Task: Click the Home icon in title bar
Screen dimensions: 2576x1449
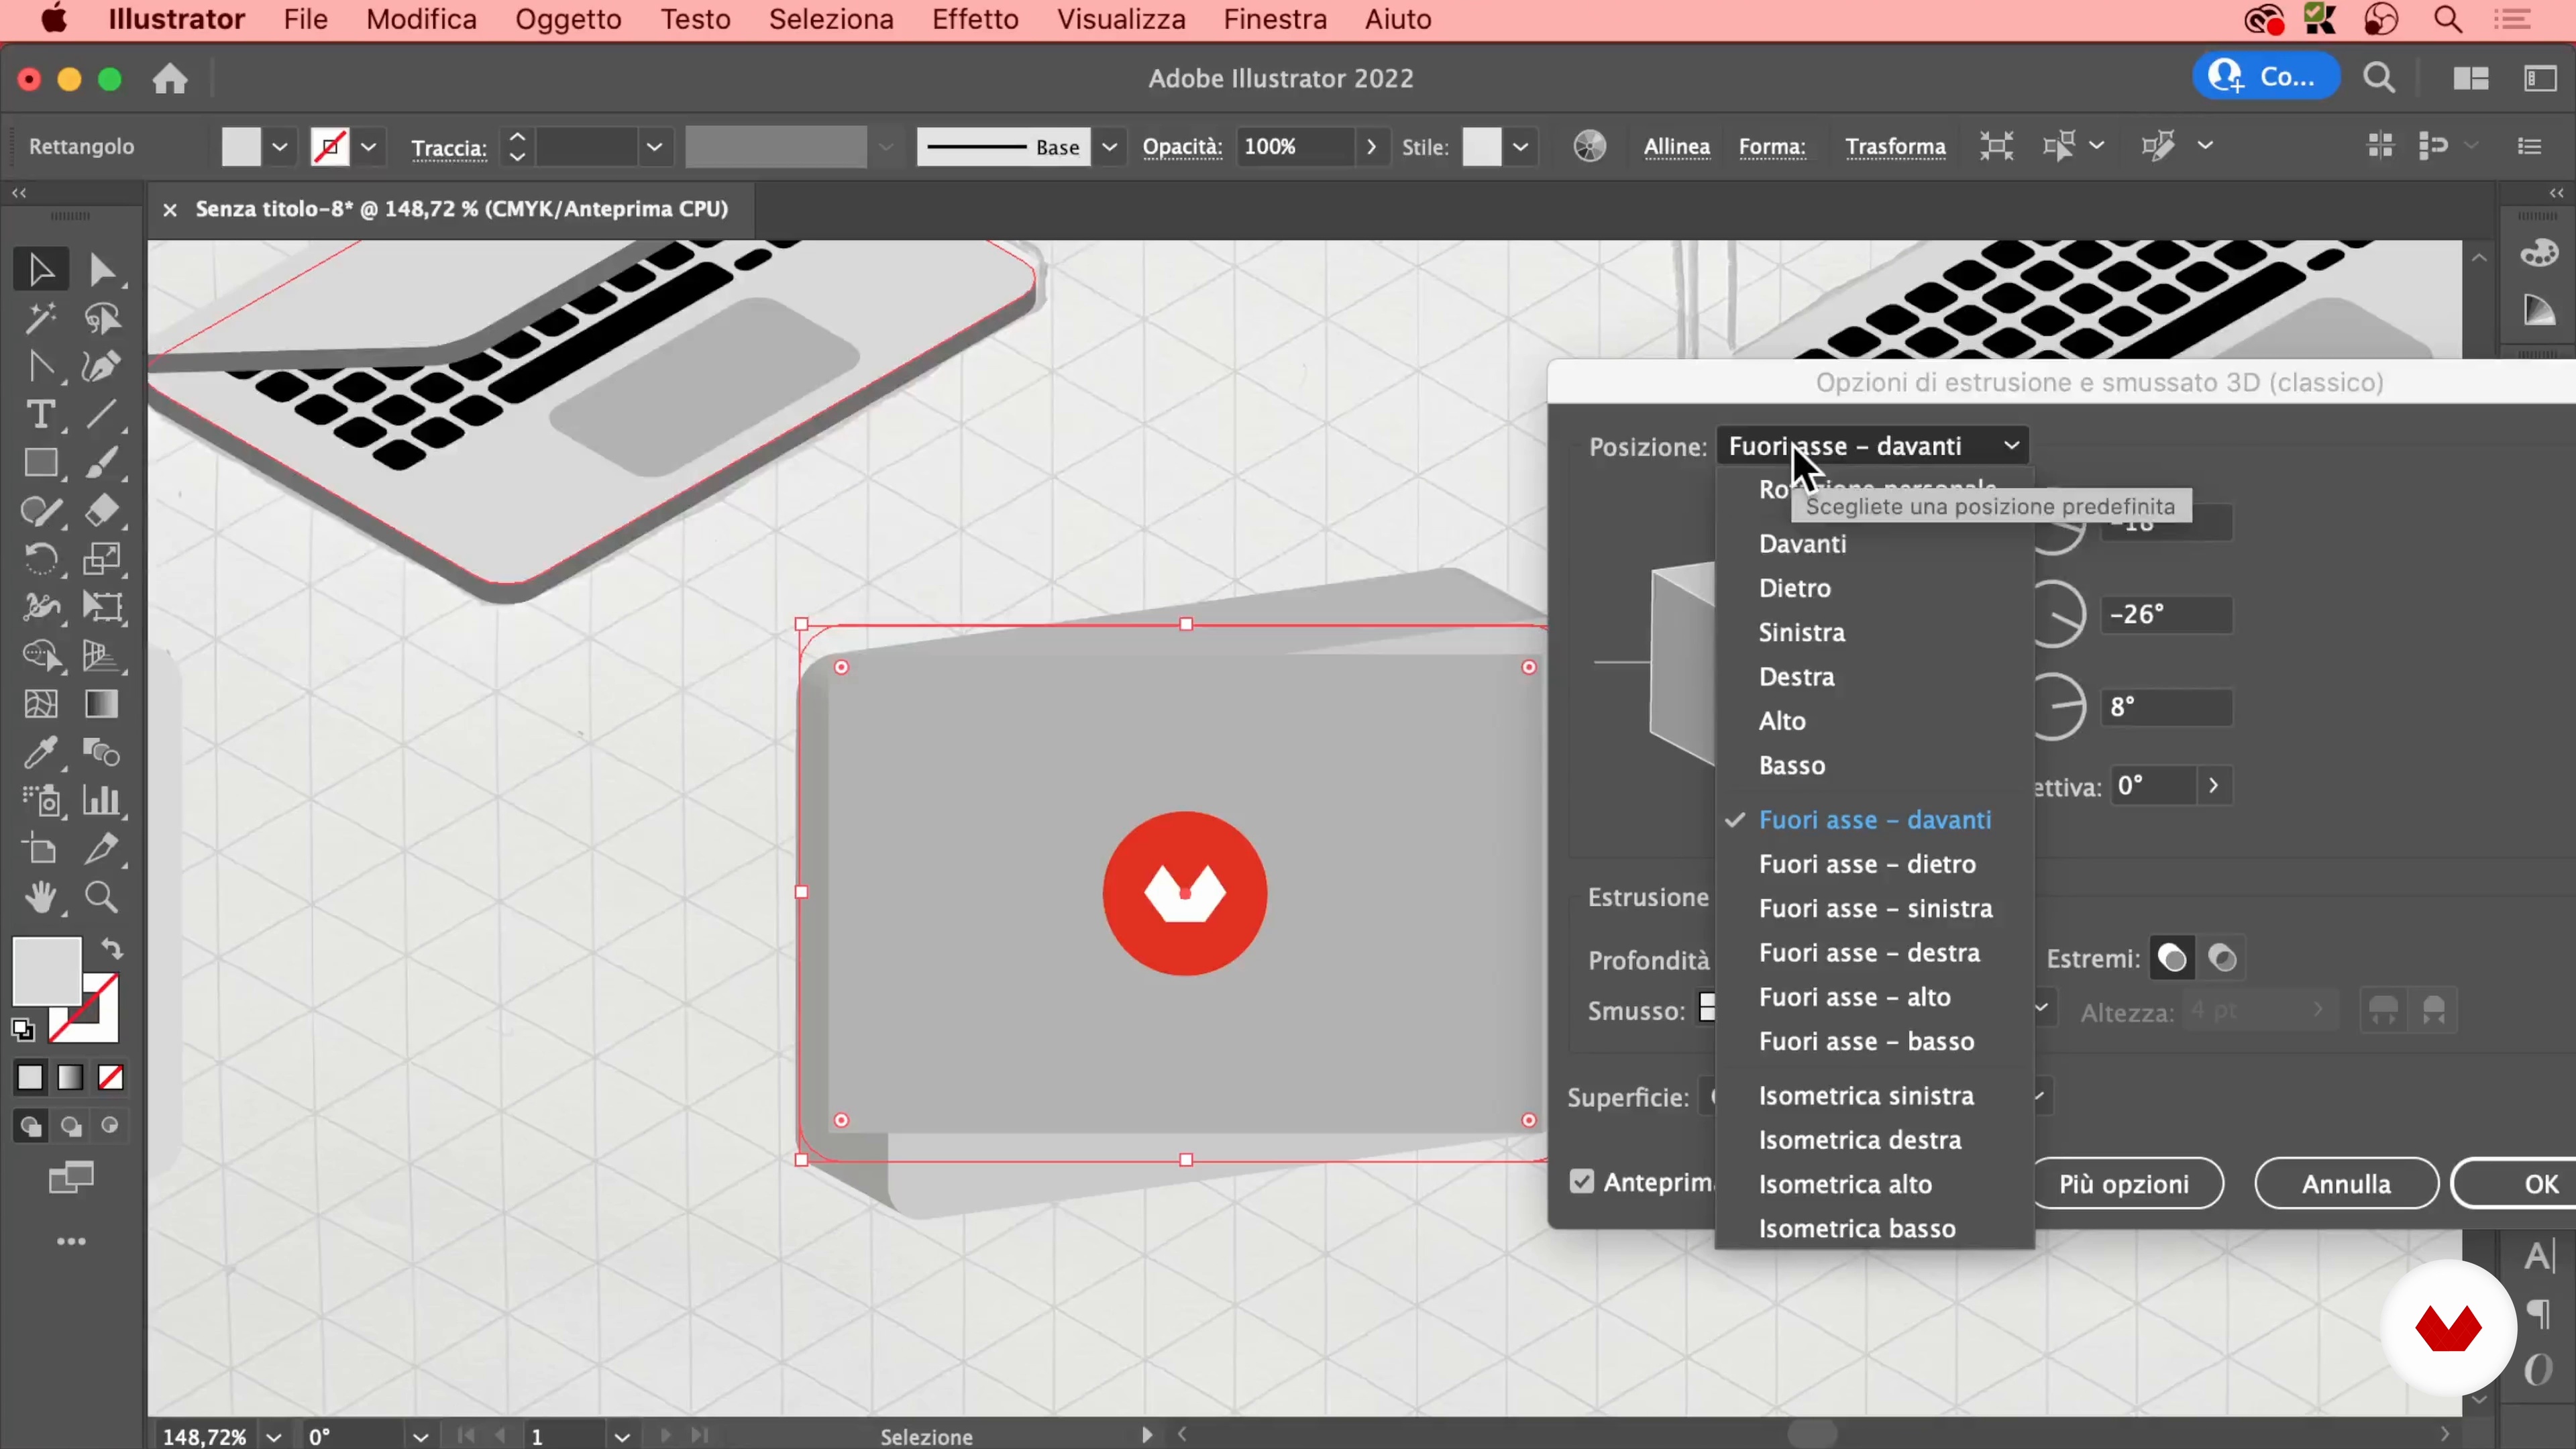Action: (170, 78)
